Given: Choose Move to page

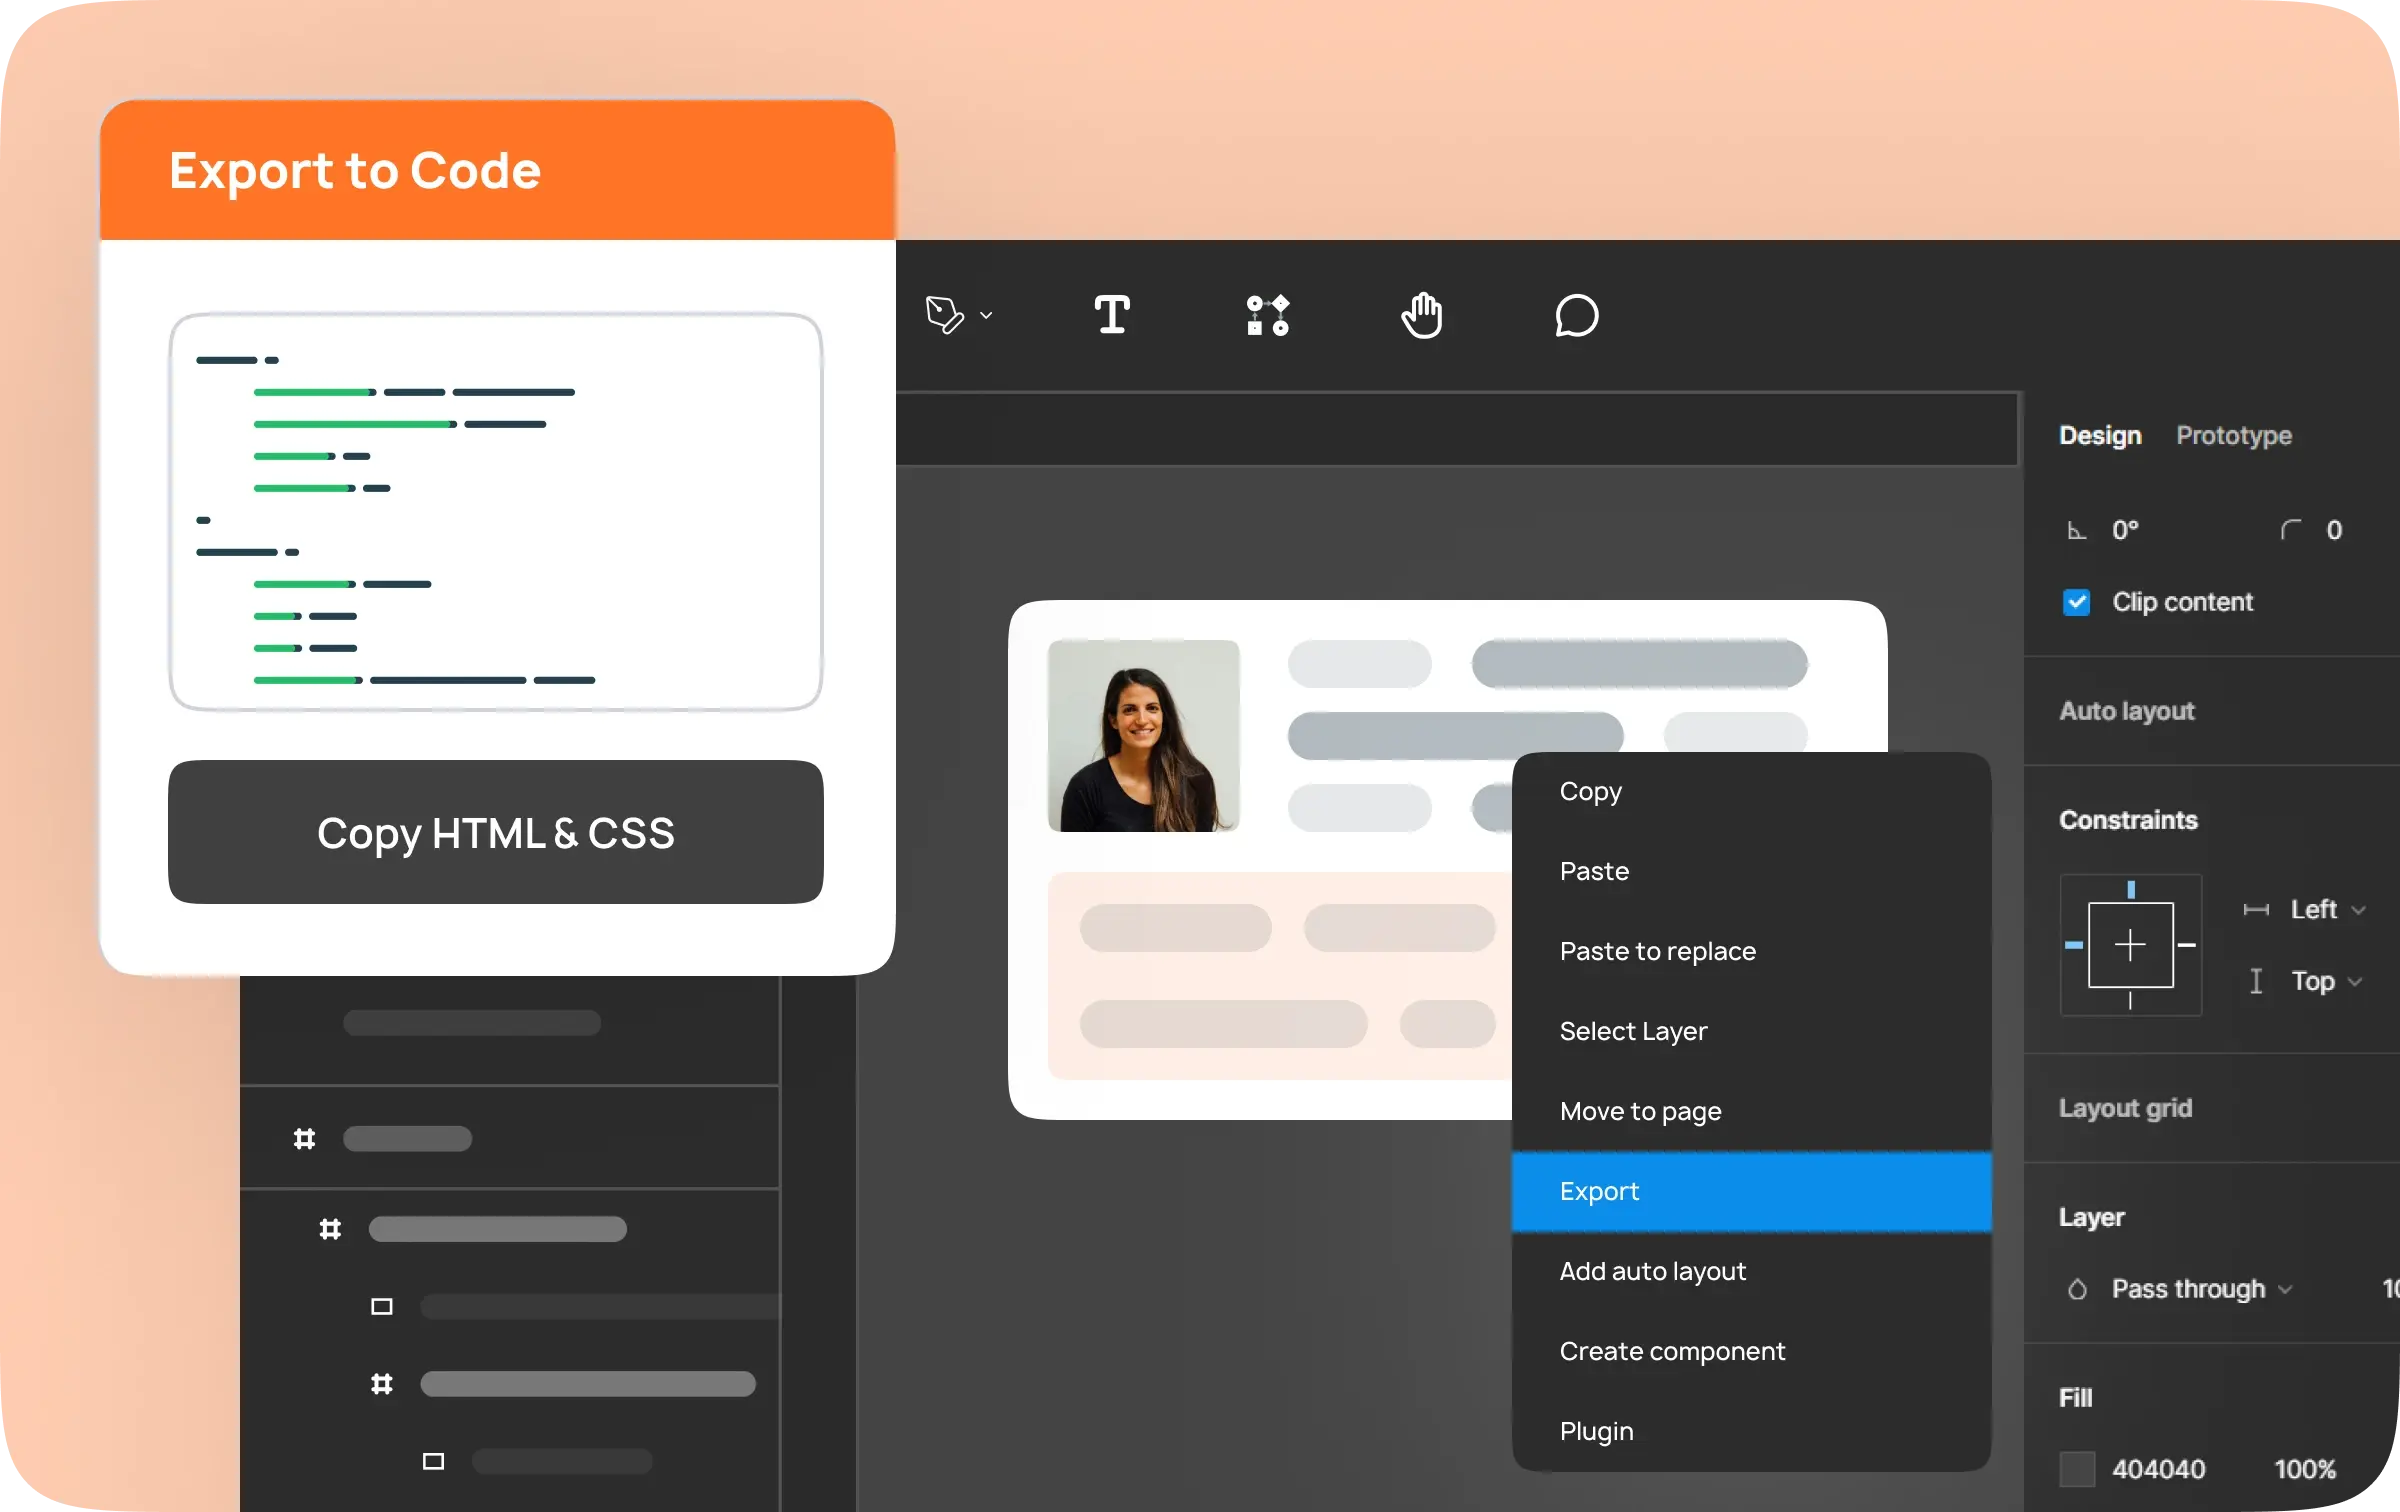Looking at the screenshot, I should click(1751, 1111).
